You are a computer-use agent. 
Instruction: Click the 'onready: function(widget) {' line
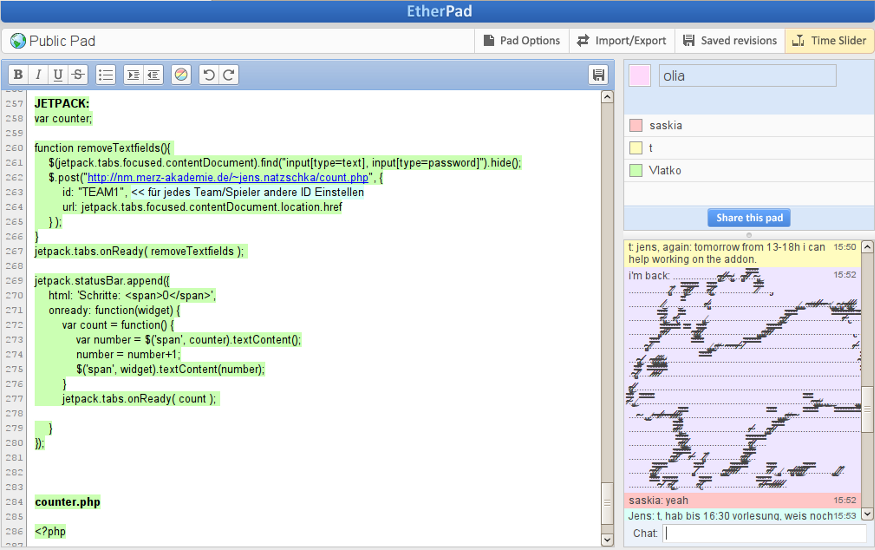tap(114, 310)
